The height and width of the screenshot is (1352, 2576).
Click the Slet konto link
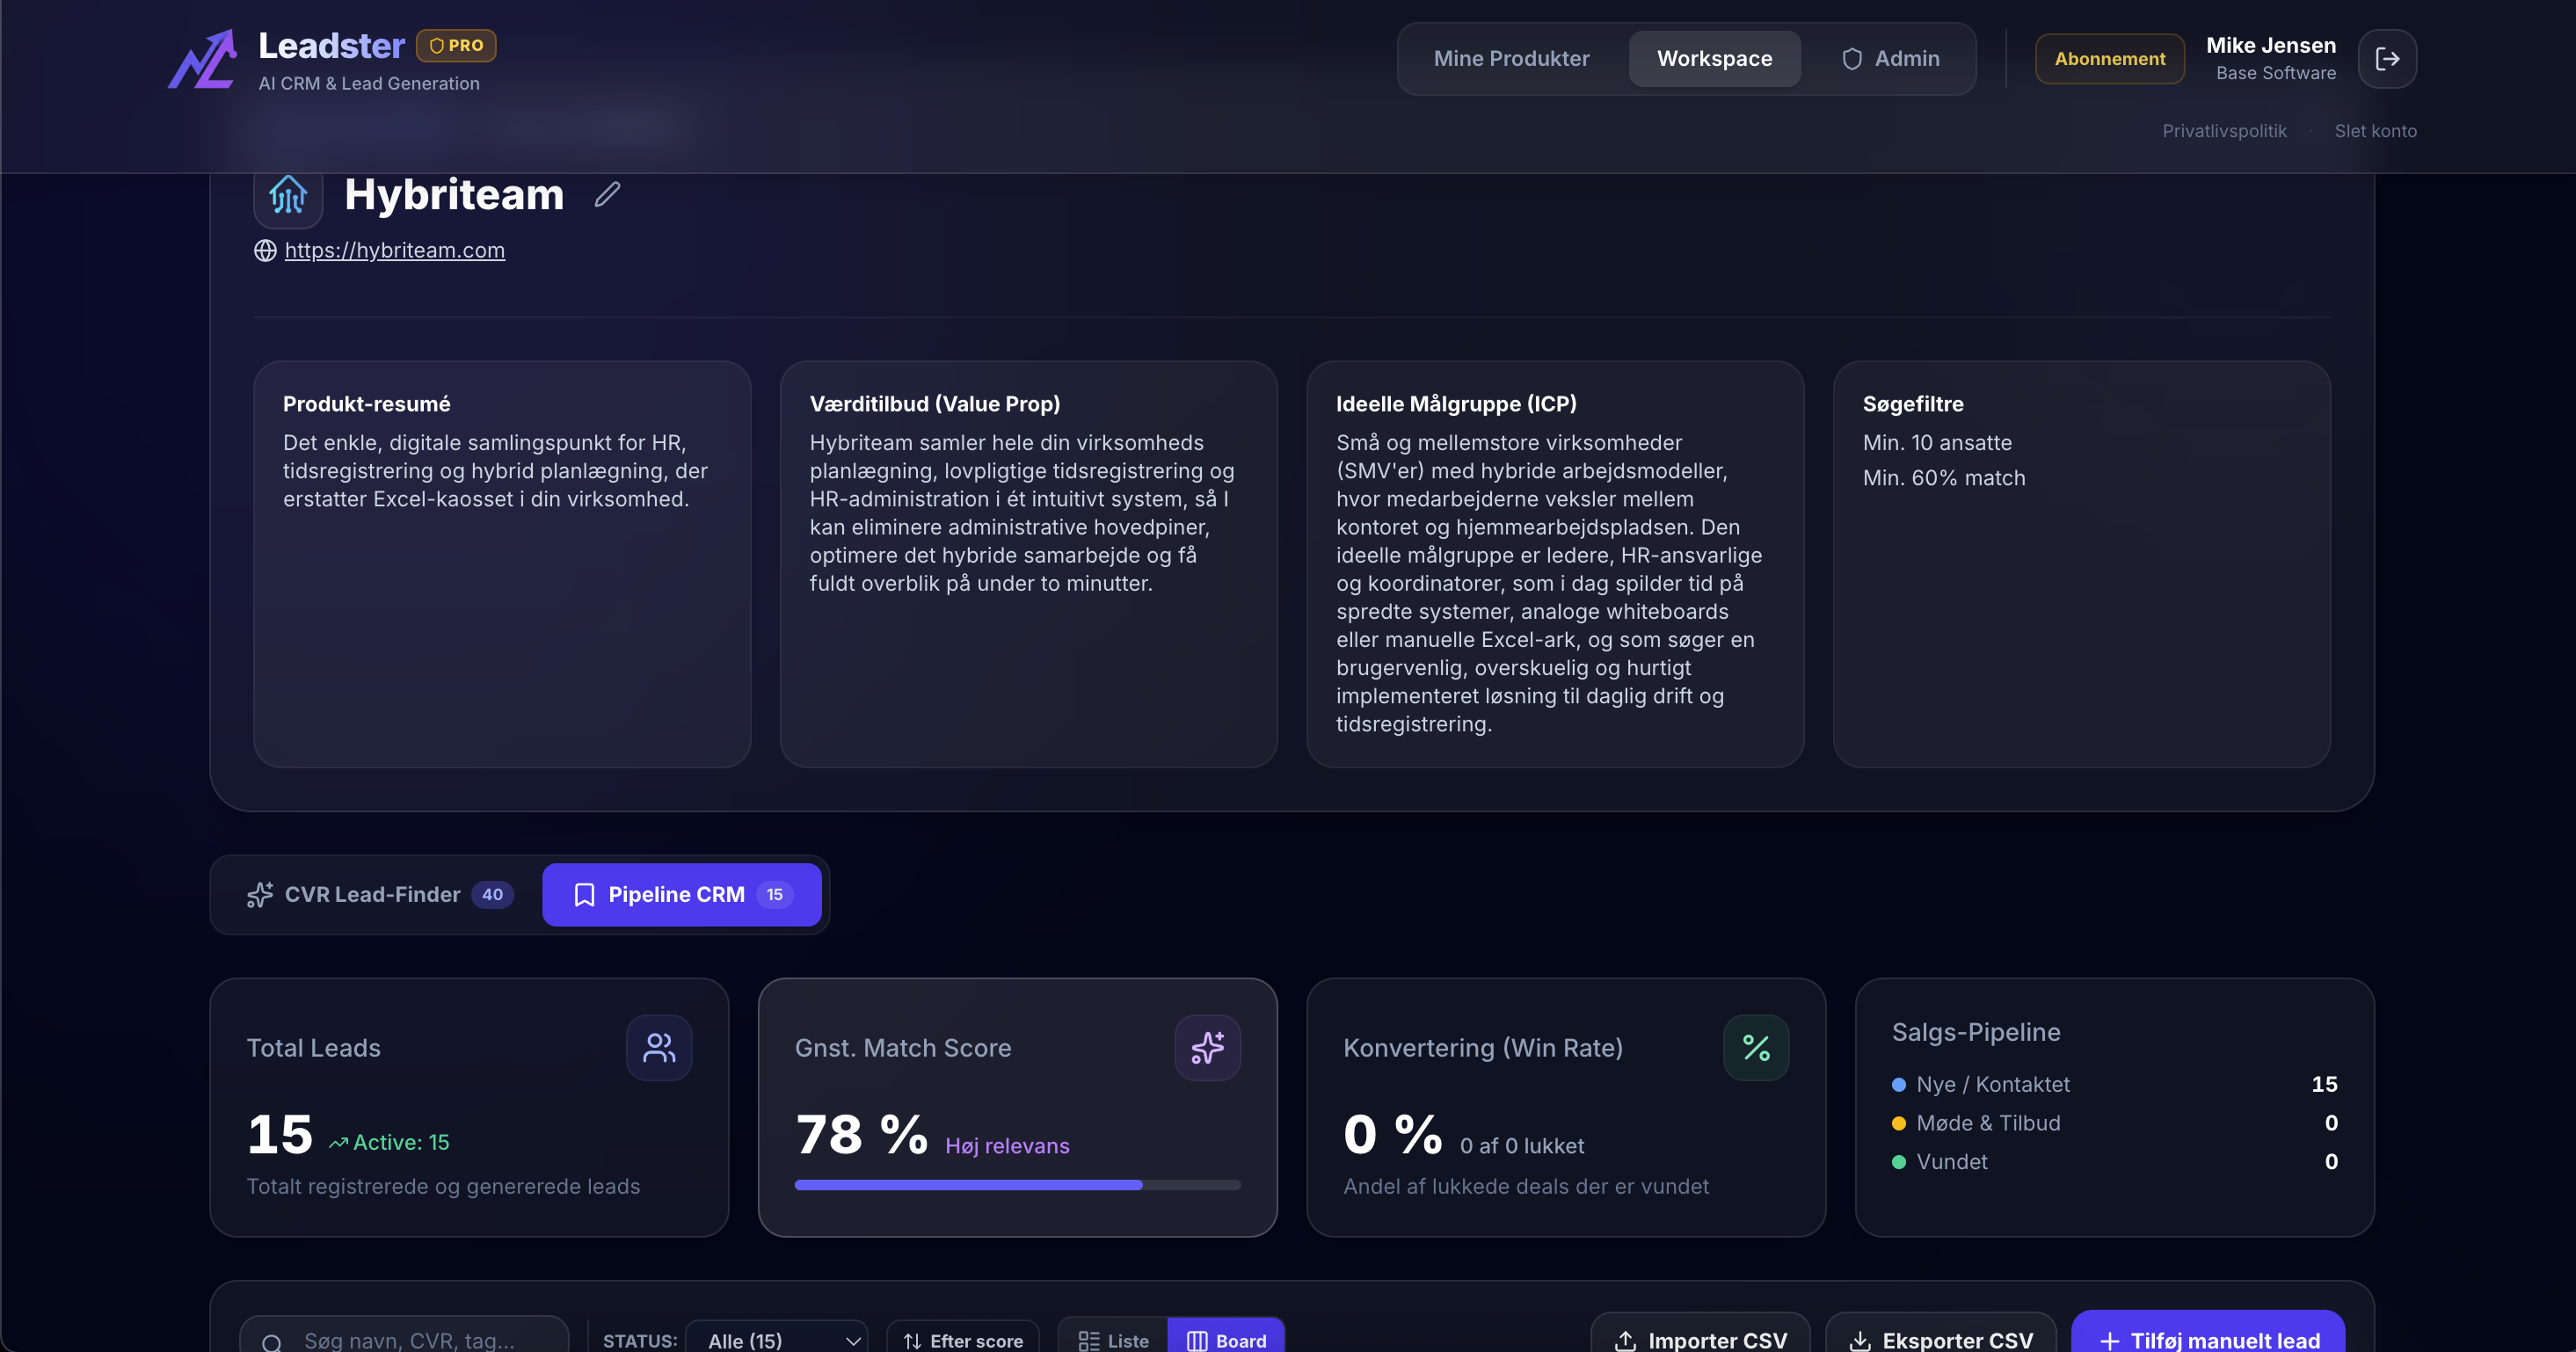tap(2375, 131)
